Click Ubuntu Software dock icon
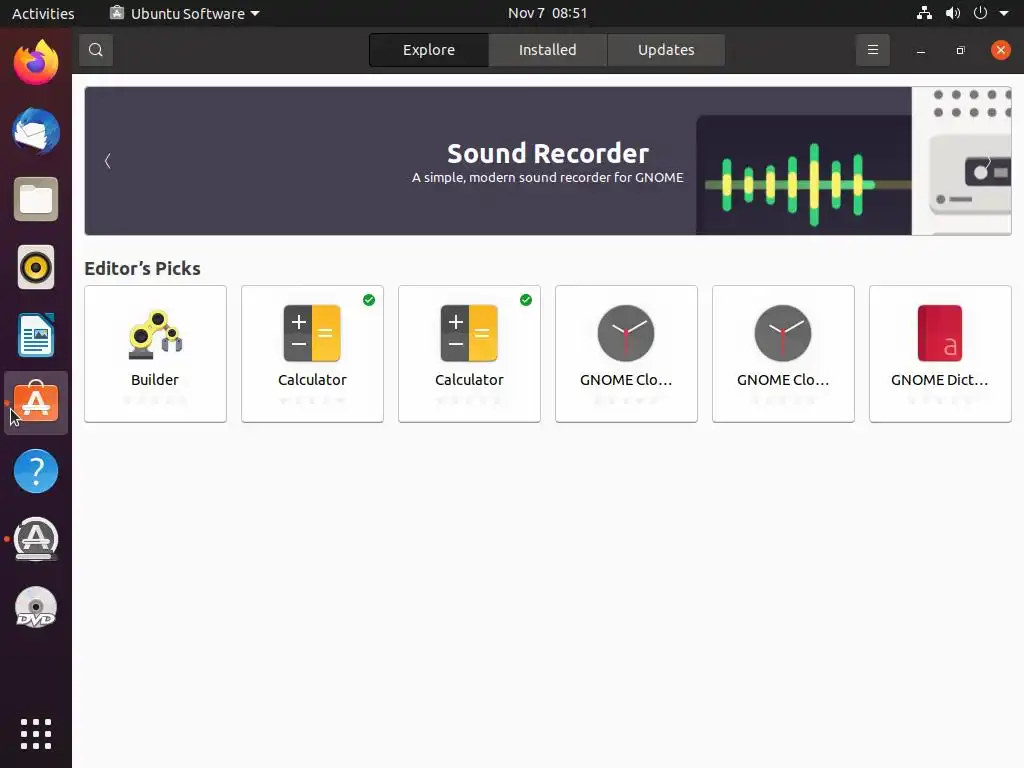Viewport: 1024px width, 768px height. pyautogui.click(x=36, y=403)
